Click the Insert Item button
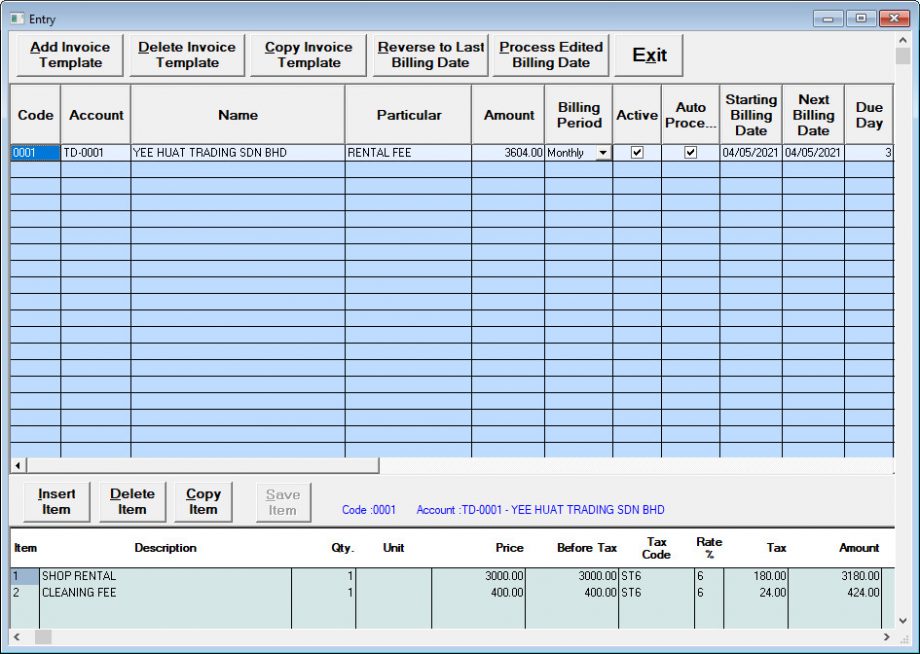 (56, 501)
